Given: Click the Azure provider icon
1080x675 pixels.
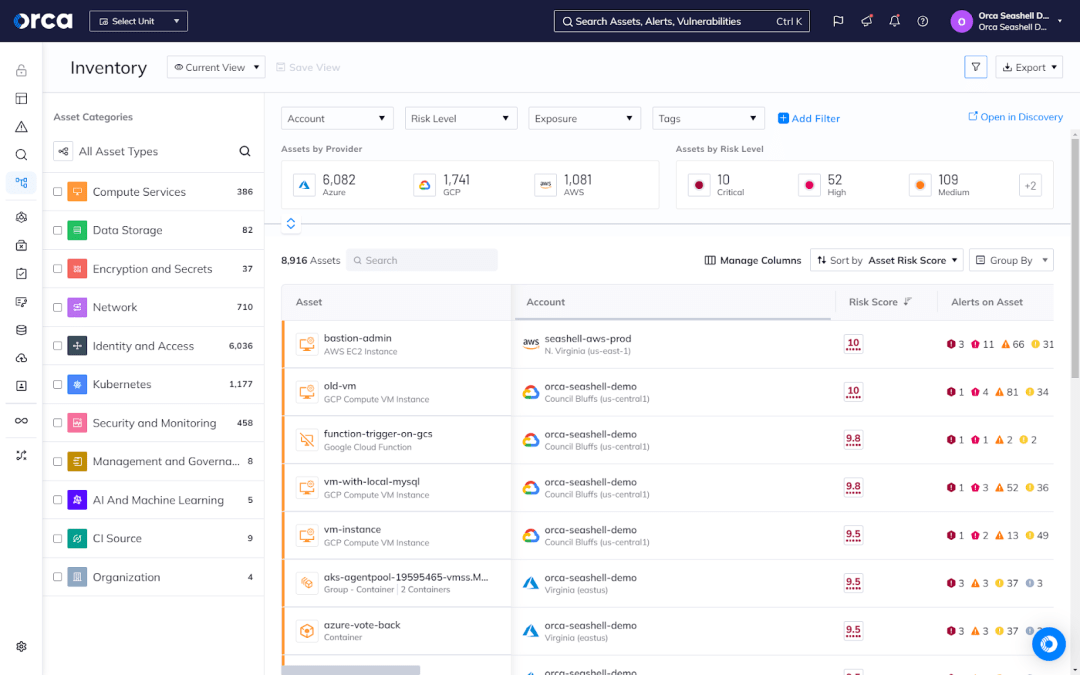Looking at the screenshot, I should (x=304, y=185).
